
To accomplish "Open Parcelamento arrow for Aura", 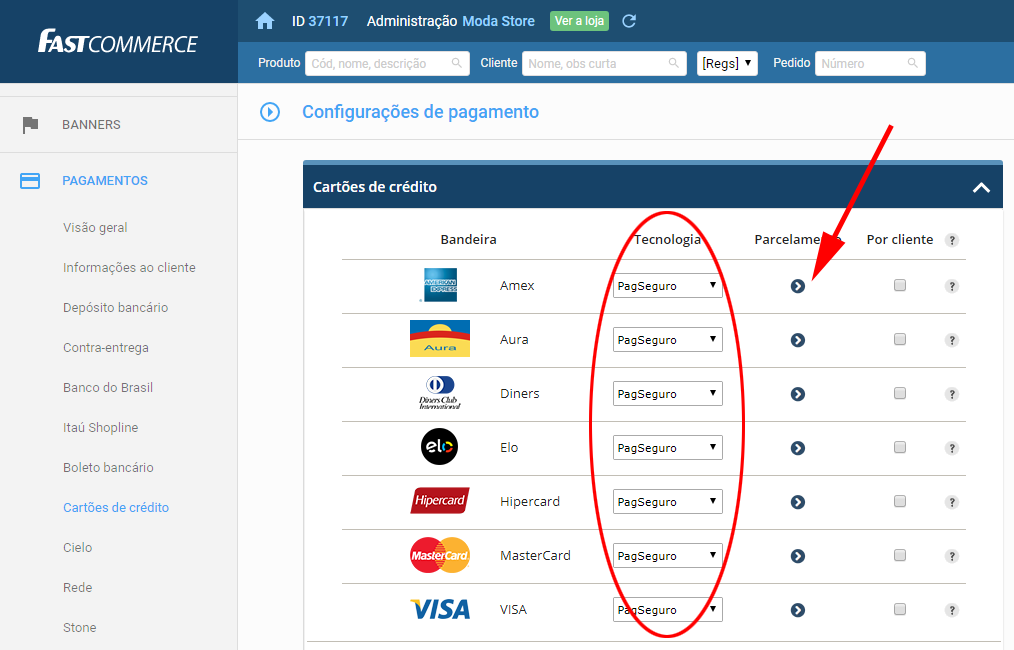I will click(797, 340).
